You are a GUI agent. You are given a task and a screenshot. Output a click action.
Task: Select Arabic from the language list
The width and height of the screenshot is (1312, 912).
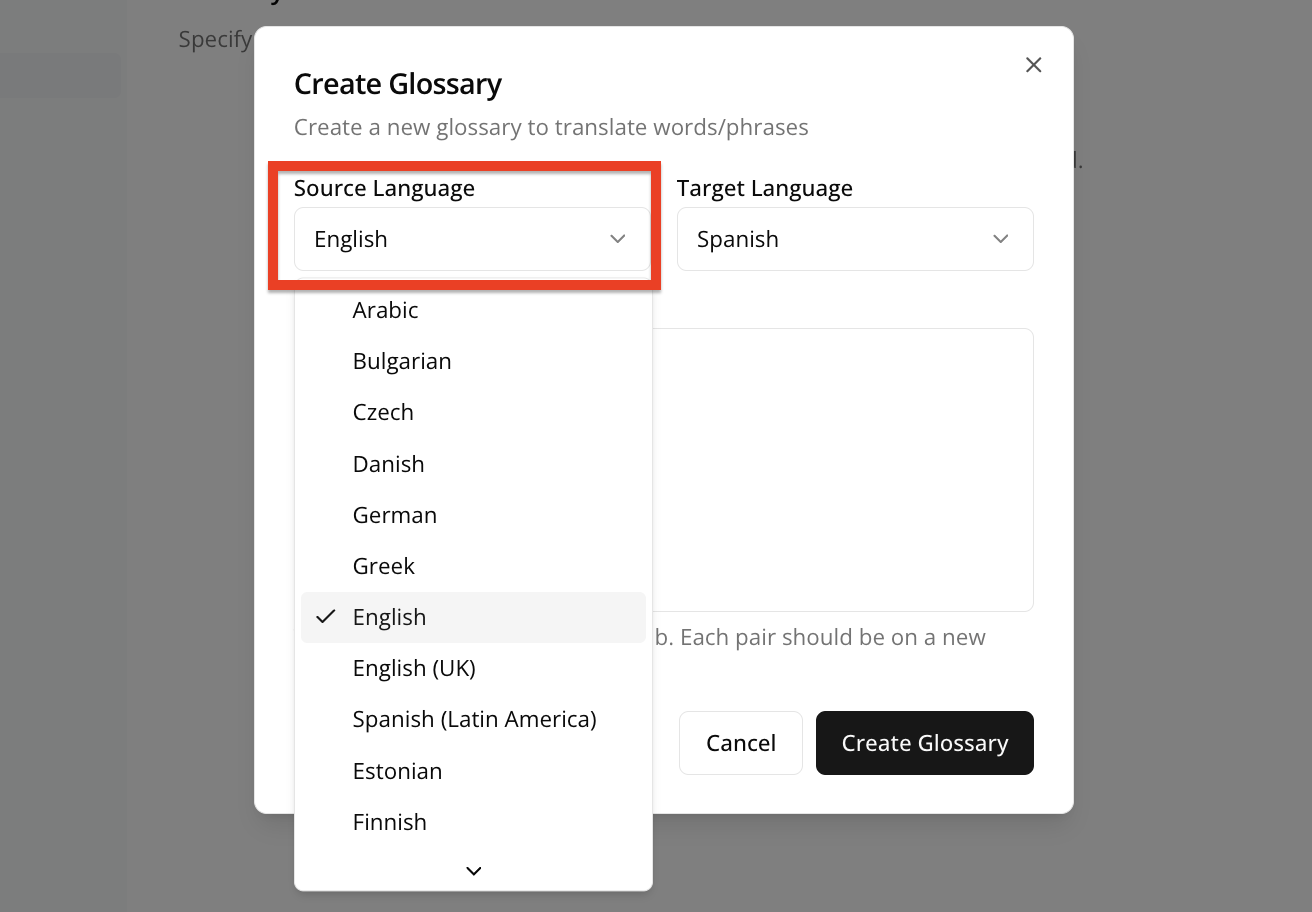pos(385,310)
